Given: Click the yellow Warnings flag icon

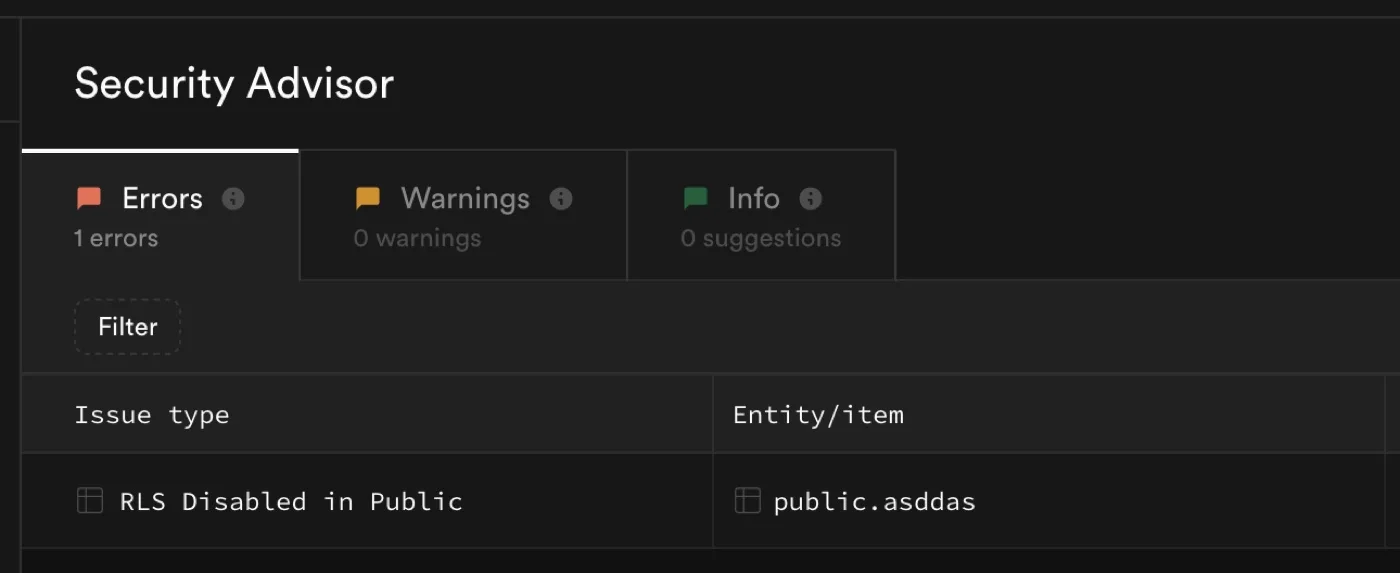Looking at the screenshot, I should 368,199.
